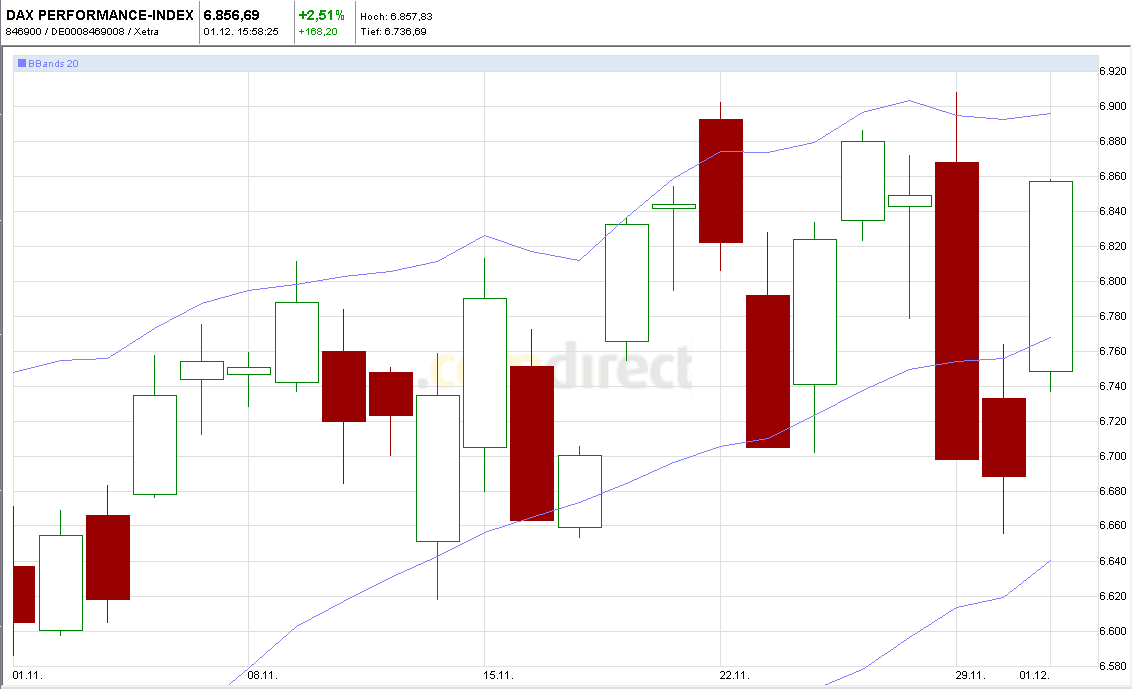Click the +2,51% change value

321,15
